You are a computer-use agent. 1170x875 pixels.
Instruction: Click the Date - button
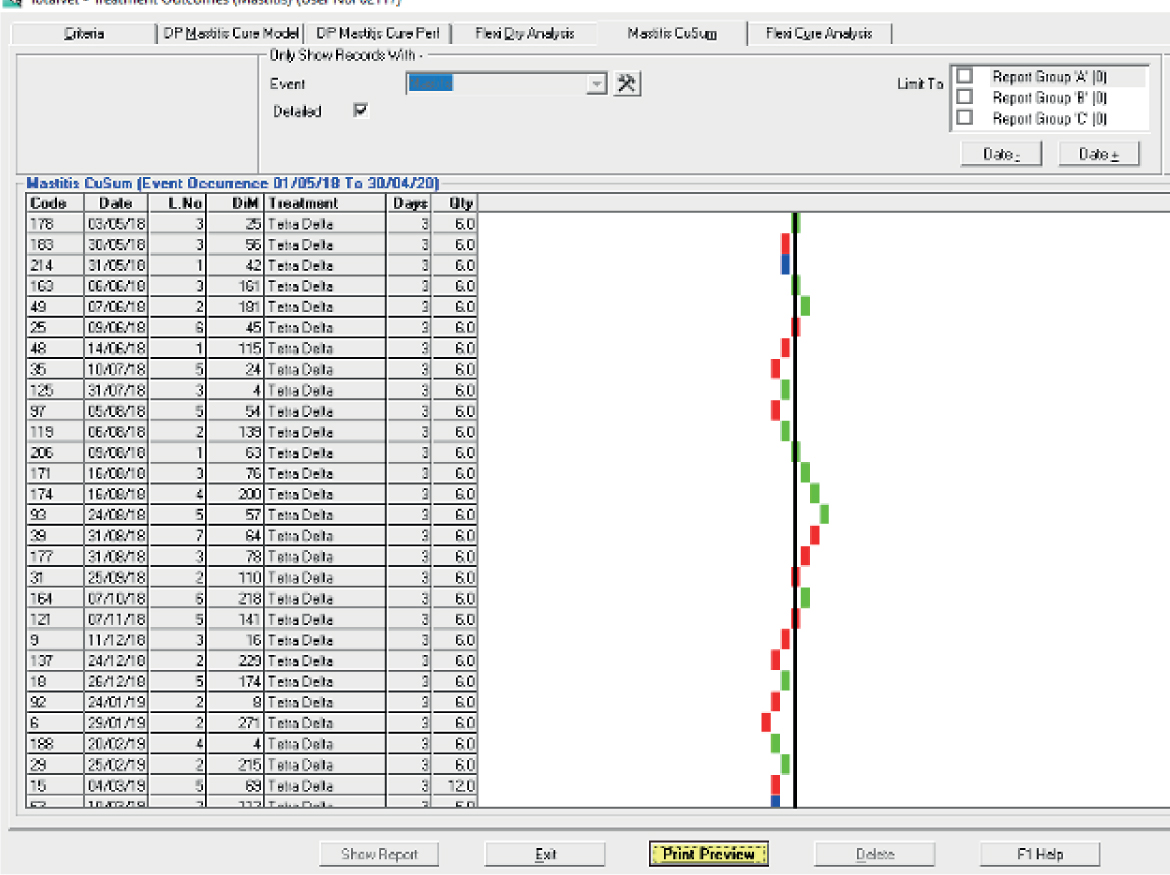point(1001,154)
